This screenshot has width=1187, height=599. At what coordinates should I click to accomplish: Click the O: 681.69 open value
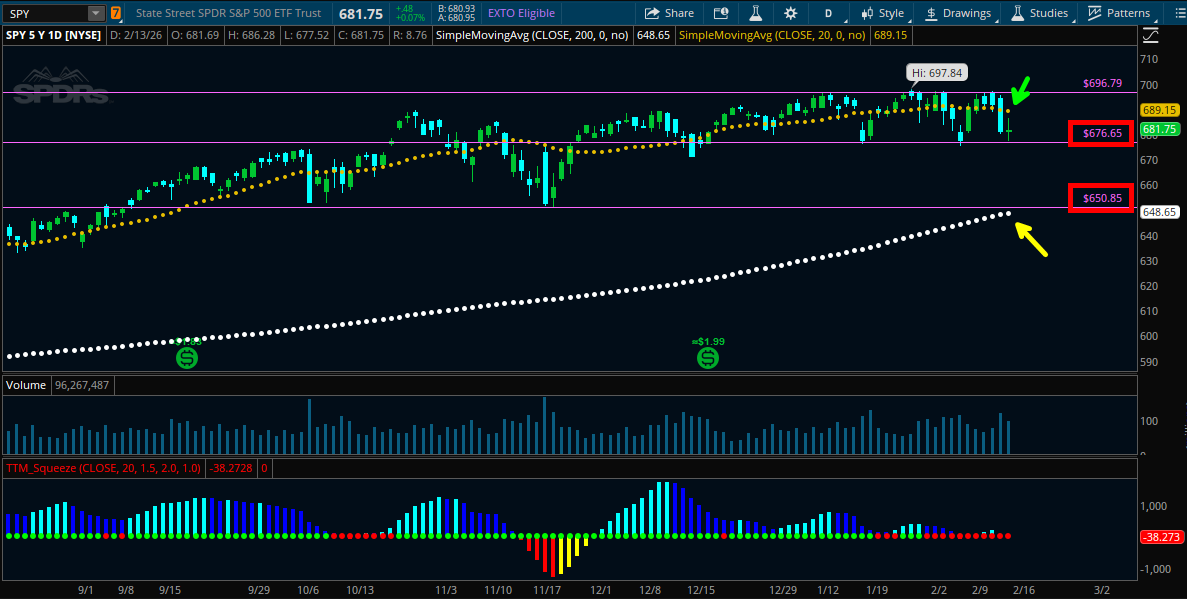point(196,35)
